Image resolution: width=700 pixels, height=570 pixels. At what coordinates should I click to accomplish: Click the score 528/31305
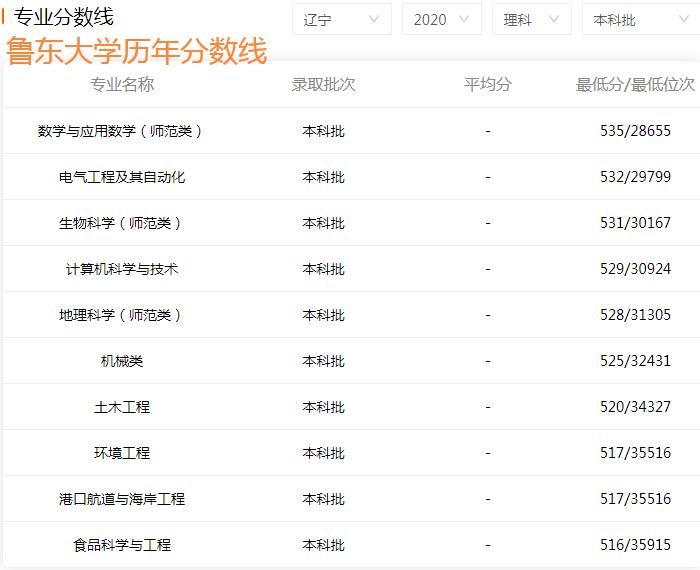click(x=635, y=315)
